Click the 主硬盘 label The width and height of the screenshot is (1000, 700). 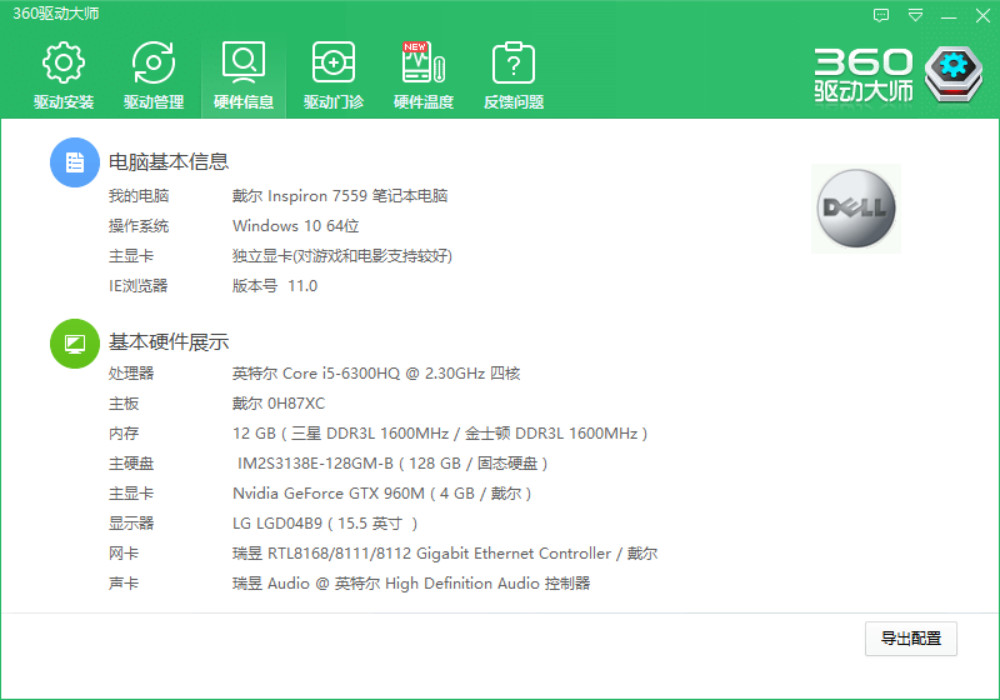click(x=131, y=463)
